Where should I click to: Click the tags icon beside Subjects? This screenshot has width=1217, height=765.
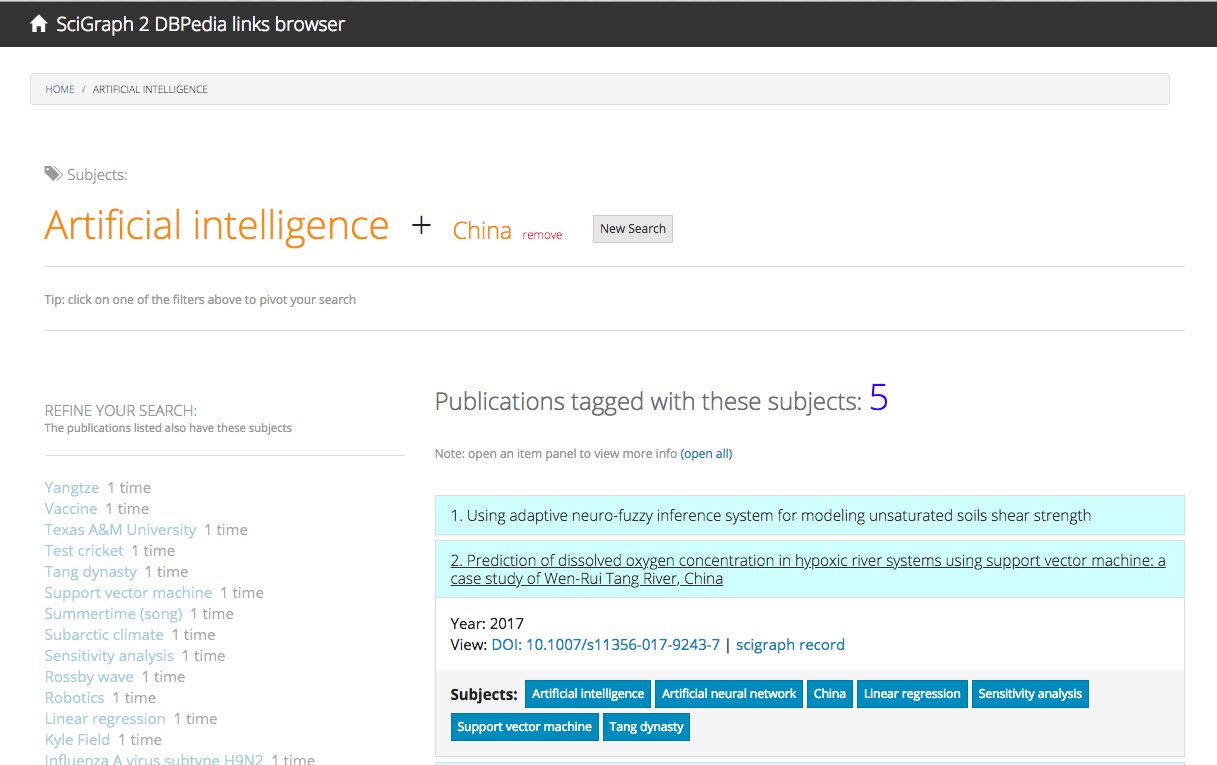[x=53, y=174]
